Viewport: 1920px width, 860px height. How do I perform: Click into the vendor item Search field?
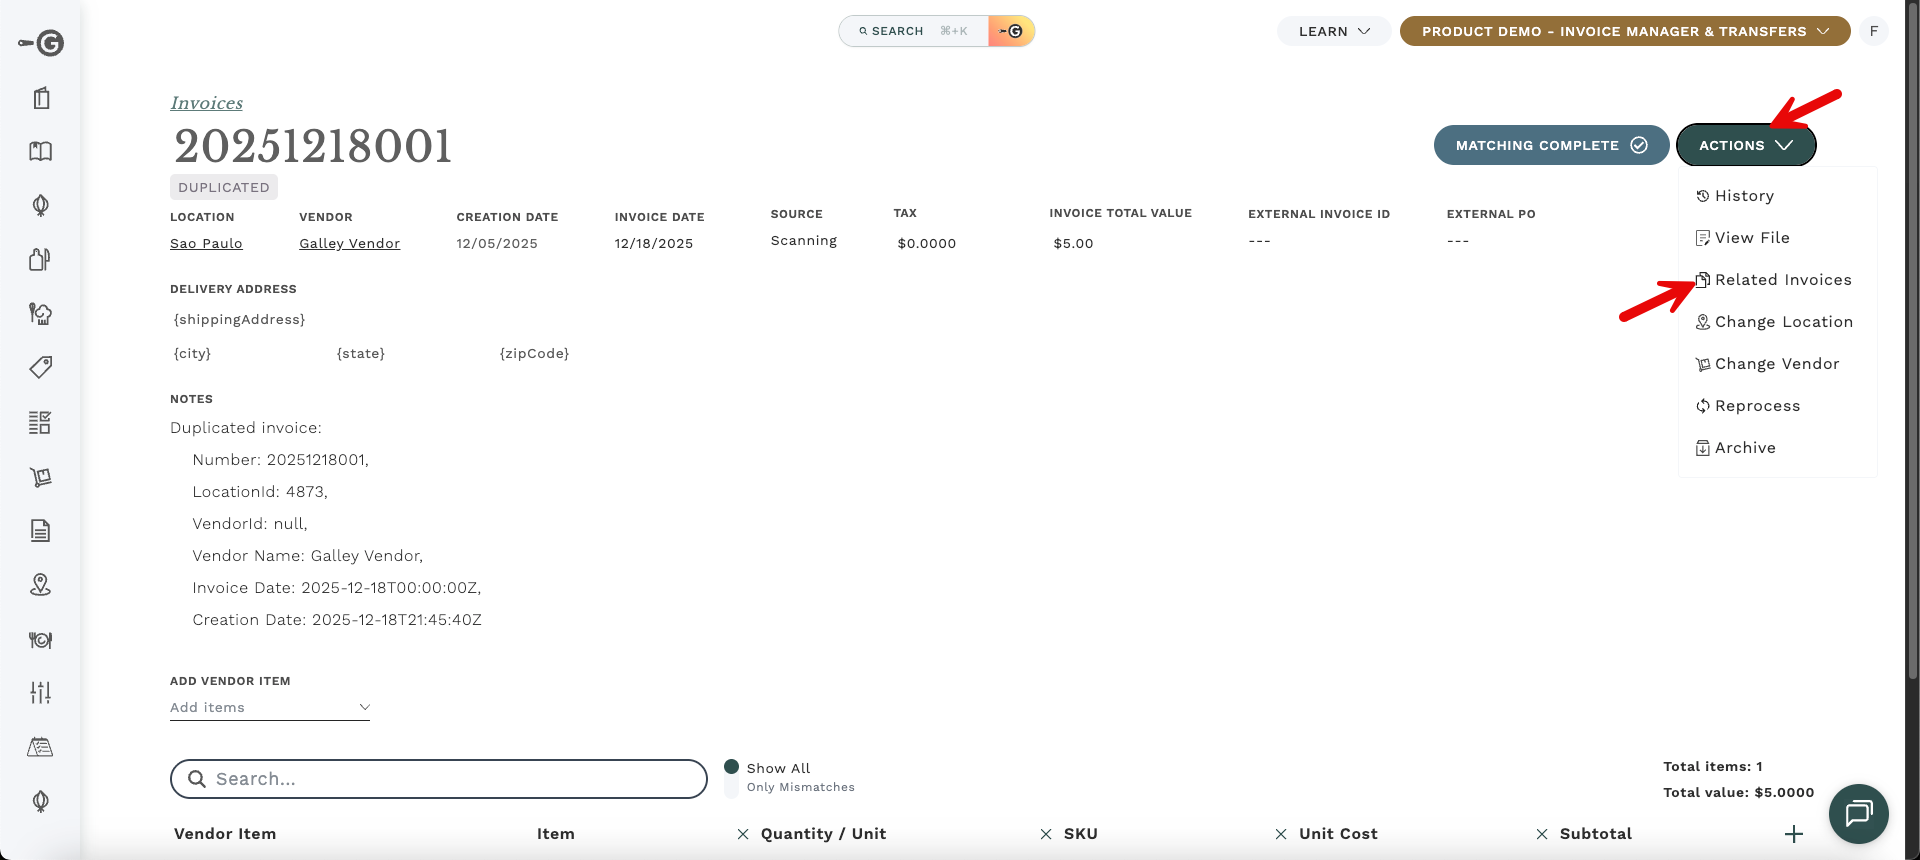[440, 779]
